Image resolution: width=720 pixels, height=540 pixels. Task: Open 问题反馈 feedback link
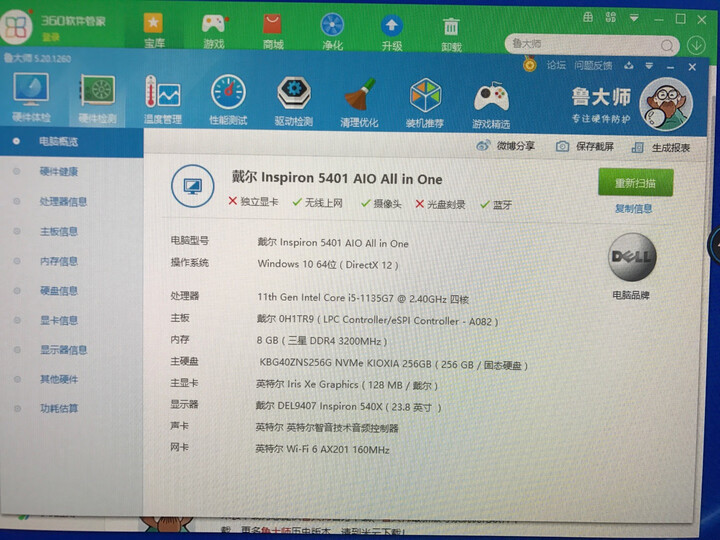(593, 66)
